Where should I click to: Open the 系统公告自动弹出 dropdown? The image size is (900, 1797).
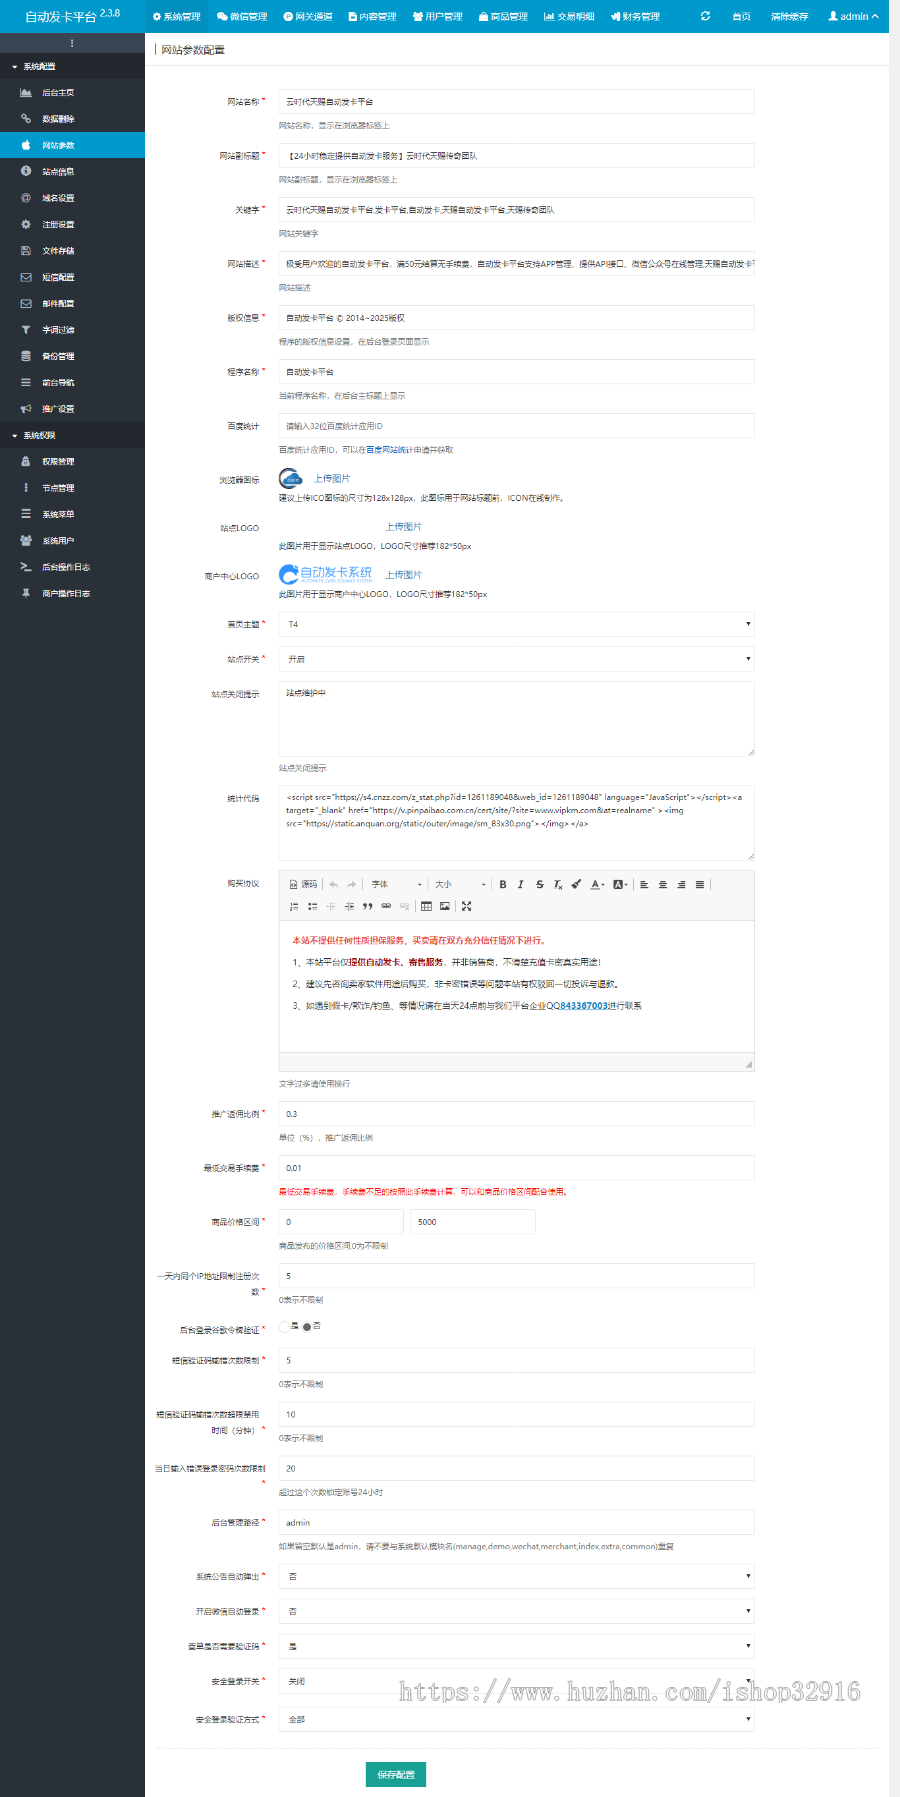coord(516,1576)
